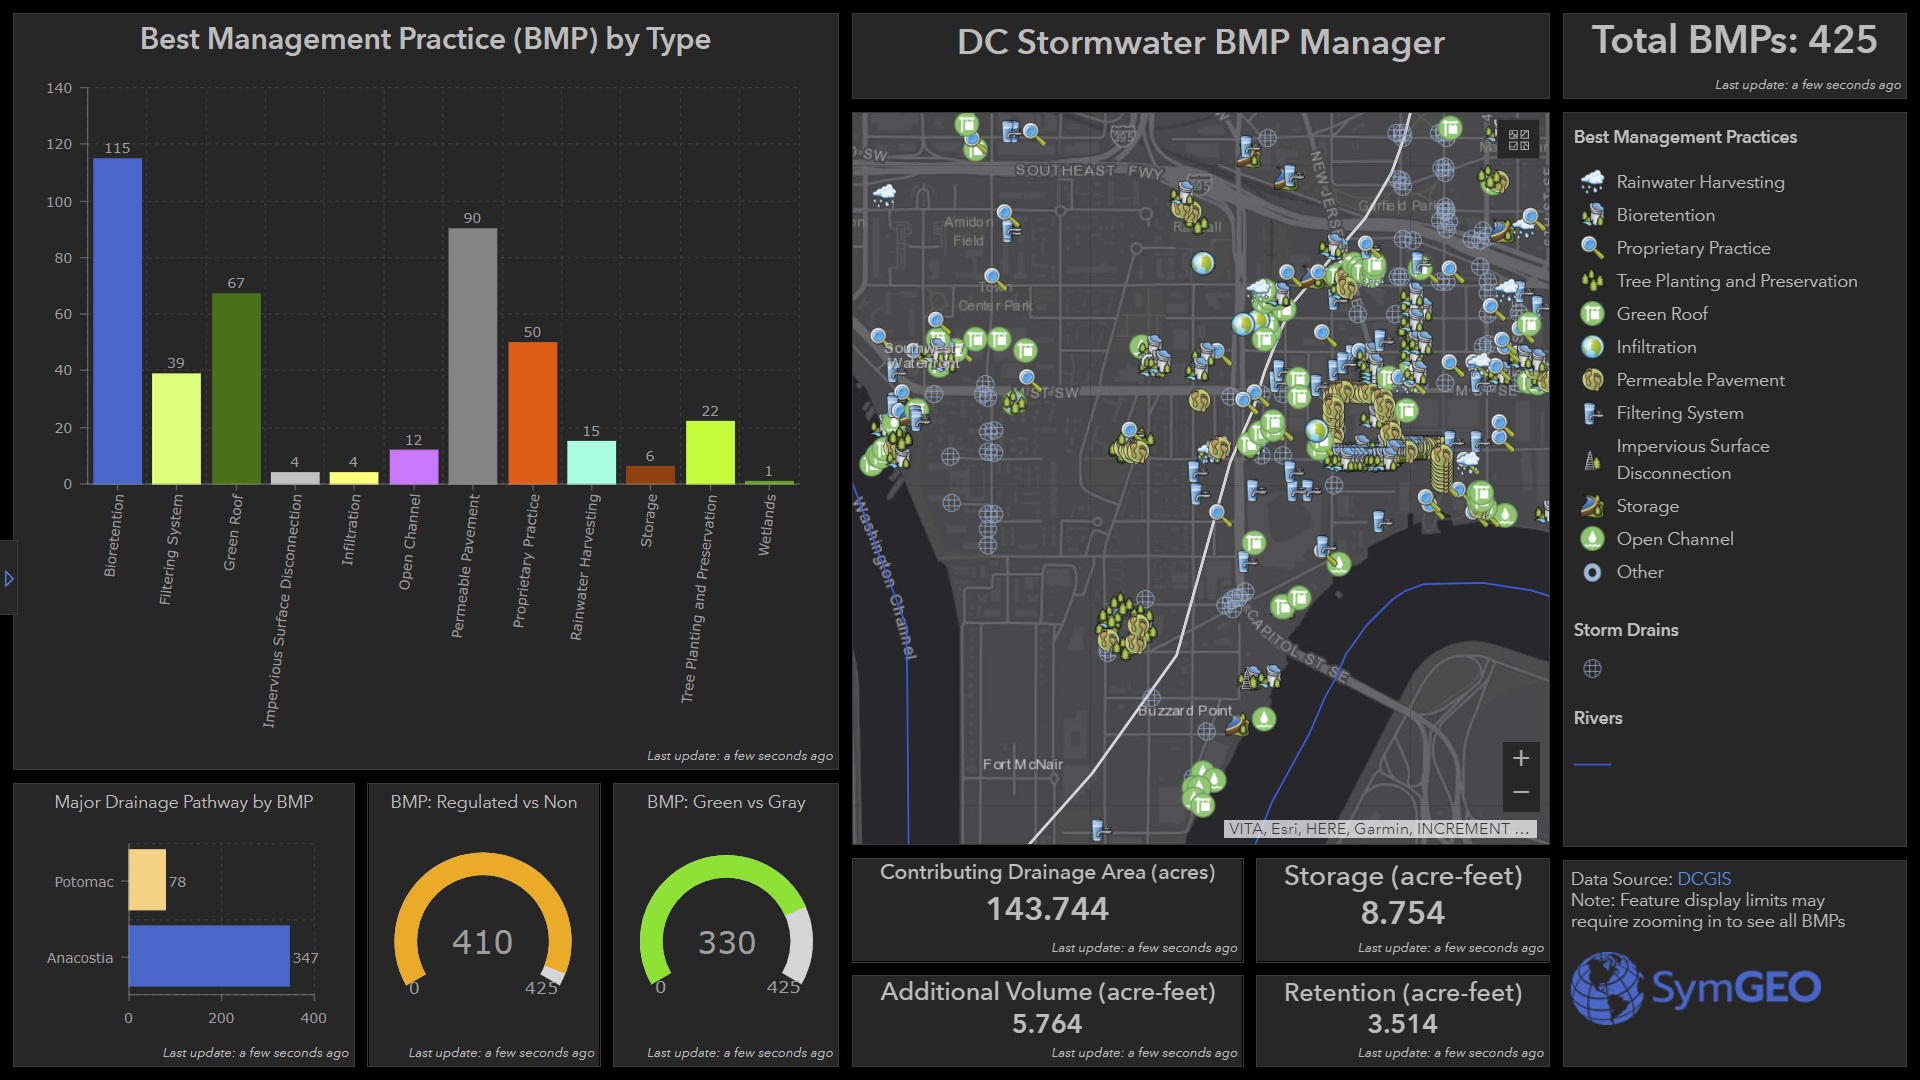Click the Green Roof legend icon
The image size is (1920, 1080).
1592,314
